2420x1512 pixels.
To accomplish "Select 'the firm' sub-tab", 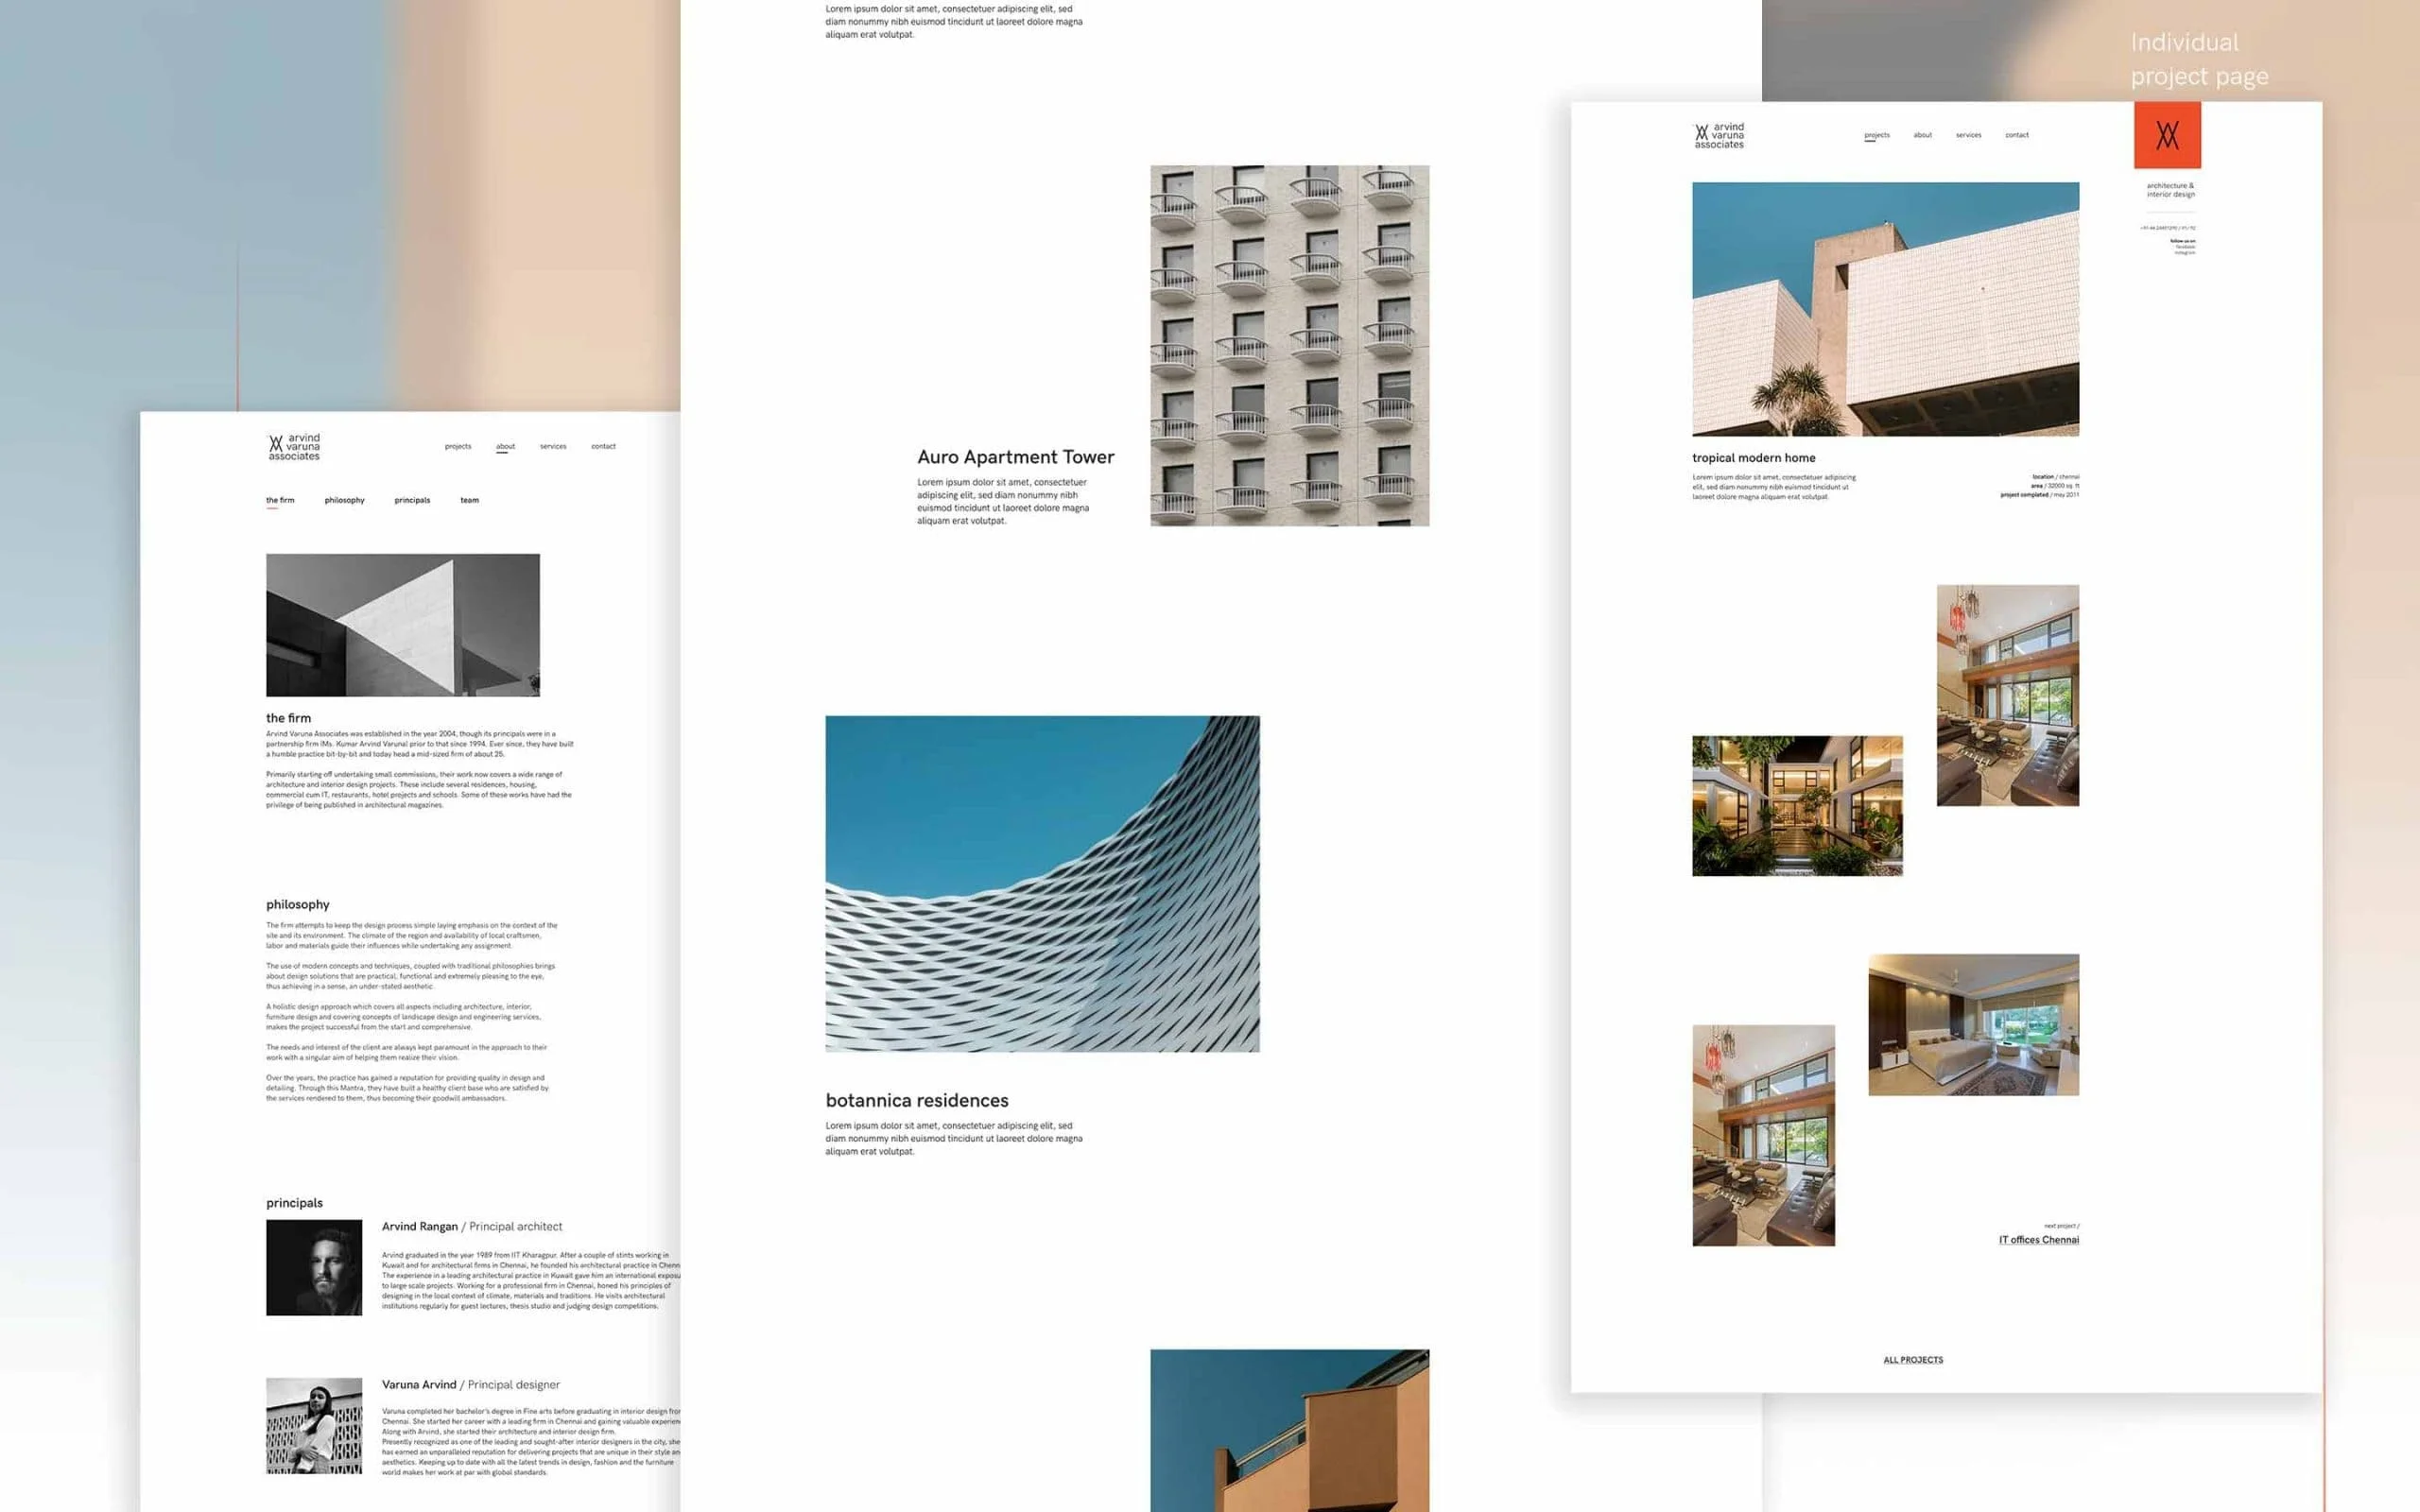I will (280, 500).
